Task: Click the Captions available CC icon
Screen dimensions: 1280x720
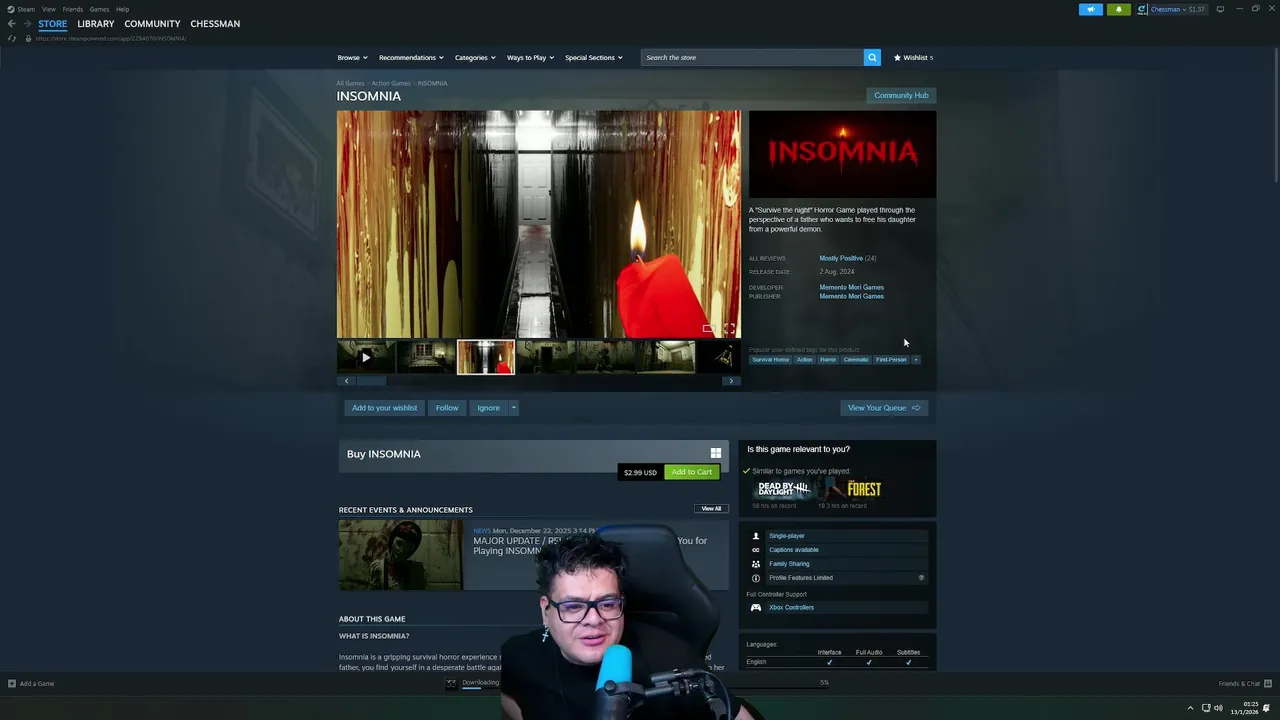Action: click(x=756, y=550)
